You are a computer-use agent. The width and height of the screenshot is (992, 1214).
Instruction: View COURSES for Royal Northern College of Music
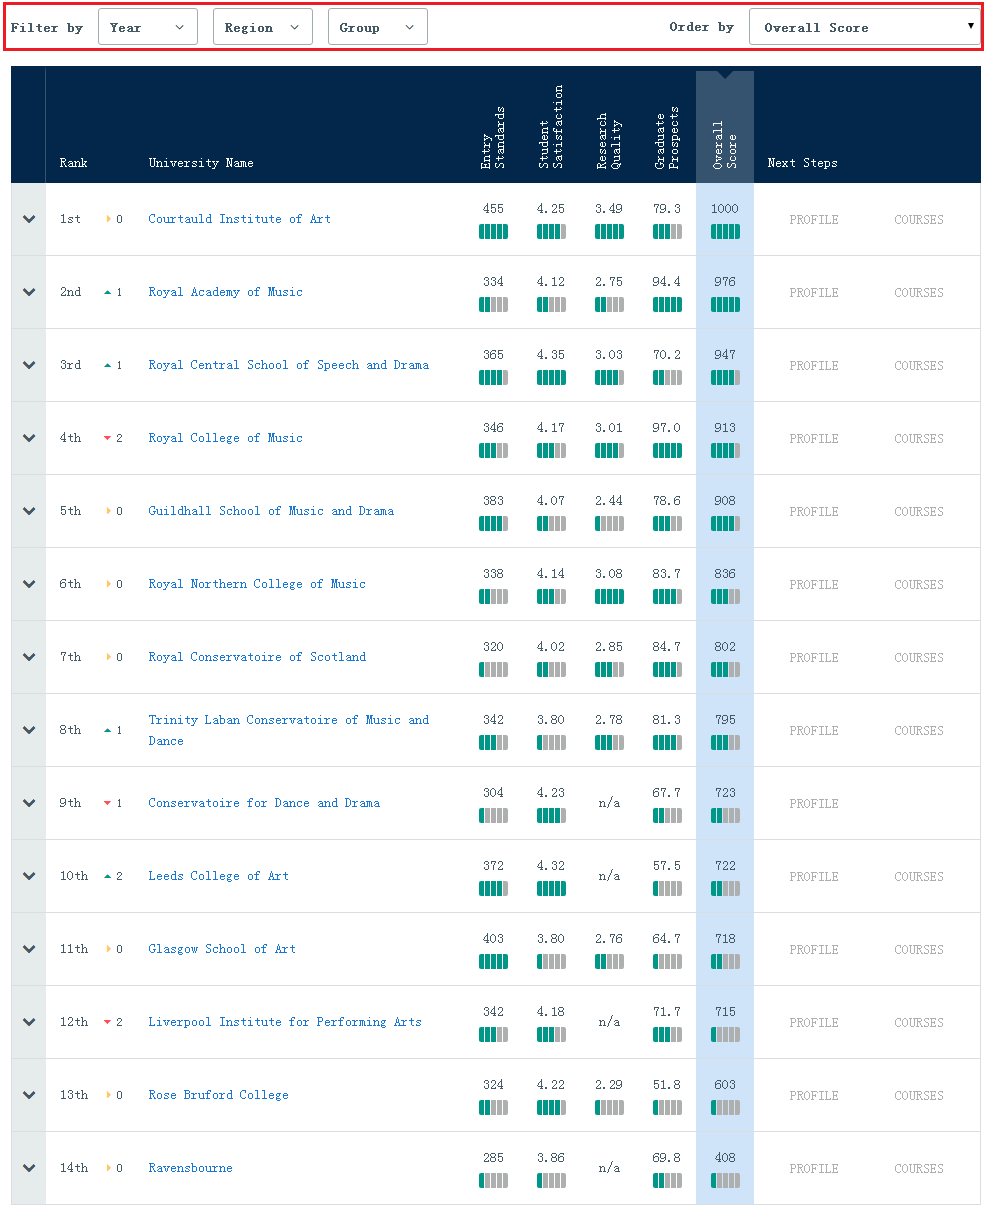[919, 585]
